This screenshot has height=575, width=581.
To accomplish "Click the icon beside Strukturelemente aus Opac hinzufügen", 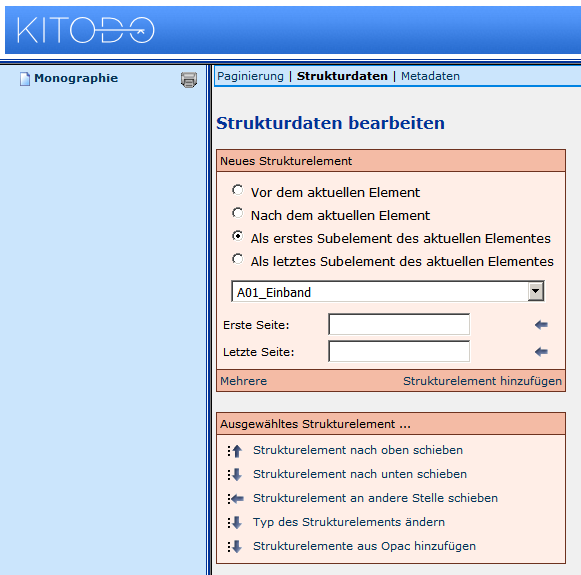I will (235, 546).
